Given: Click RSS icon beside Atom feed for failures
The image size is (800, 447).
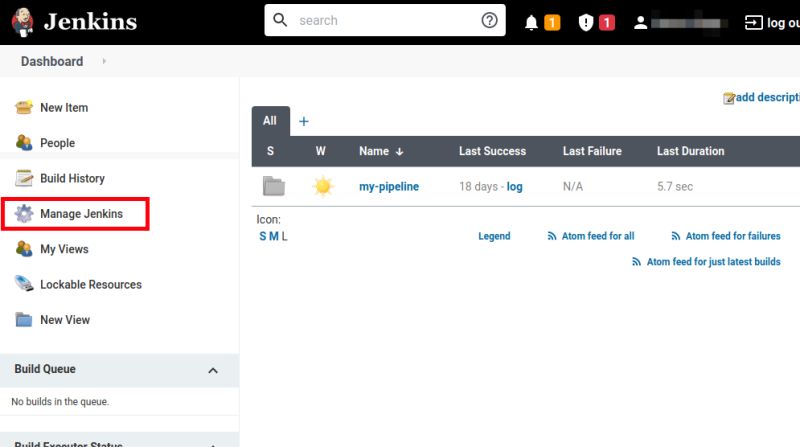Looking at the screenshot, I should 676,236.
